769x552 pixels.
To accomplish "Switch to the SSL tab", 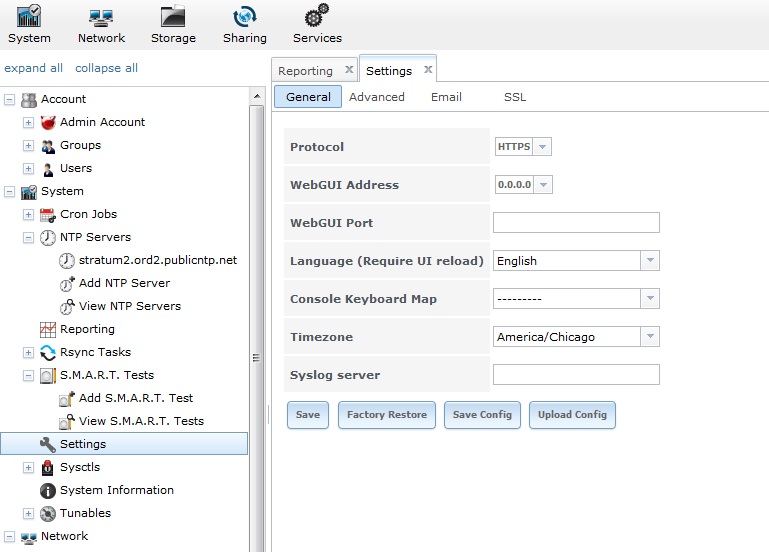I will point(515,97).
